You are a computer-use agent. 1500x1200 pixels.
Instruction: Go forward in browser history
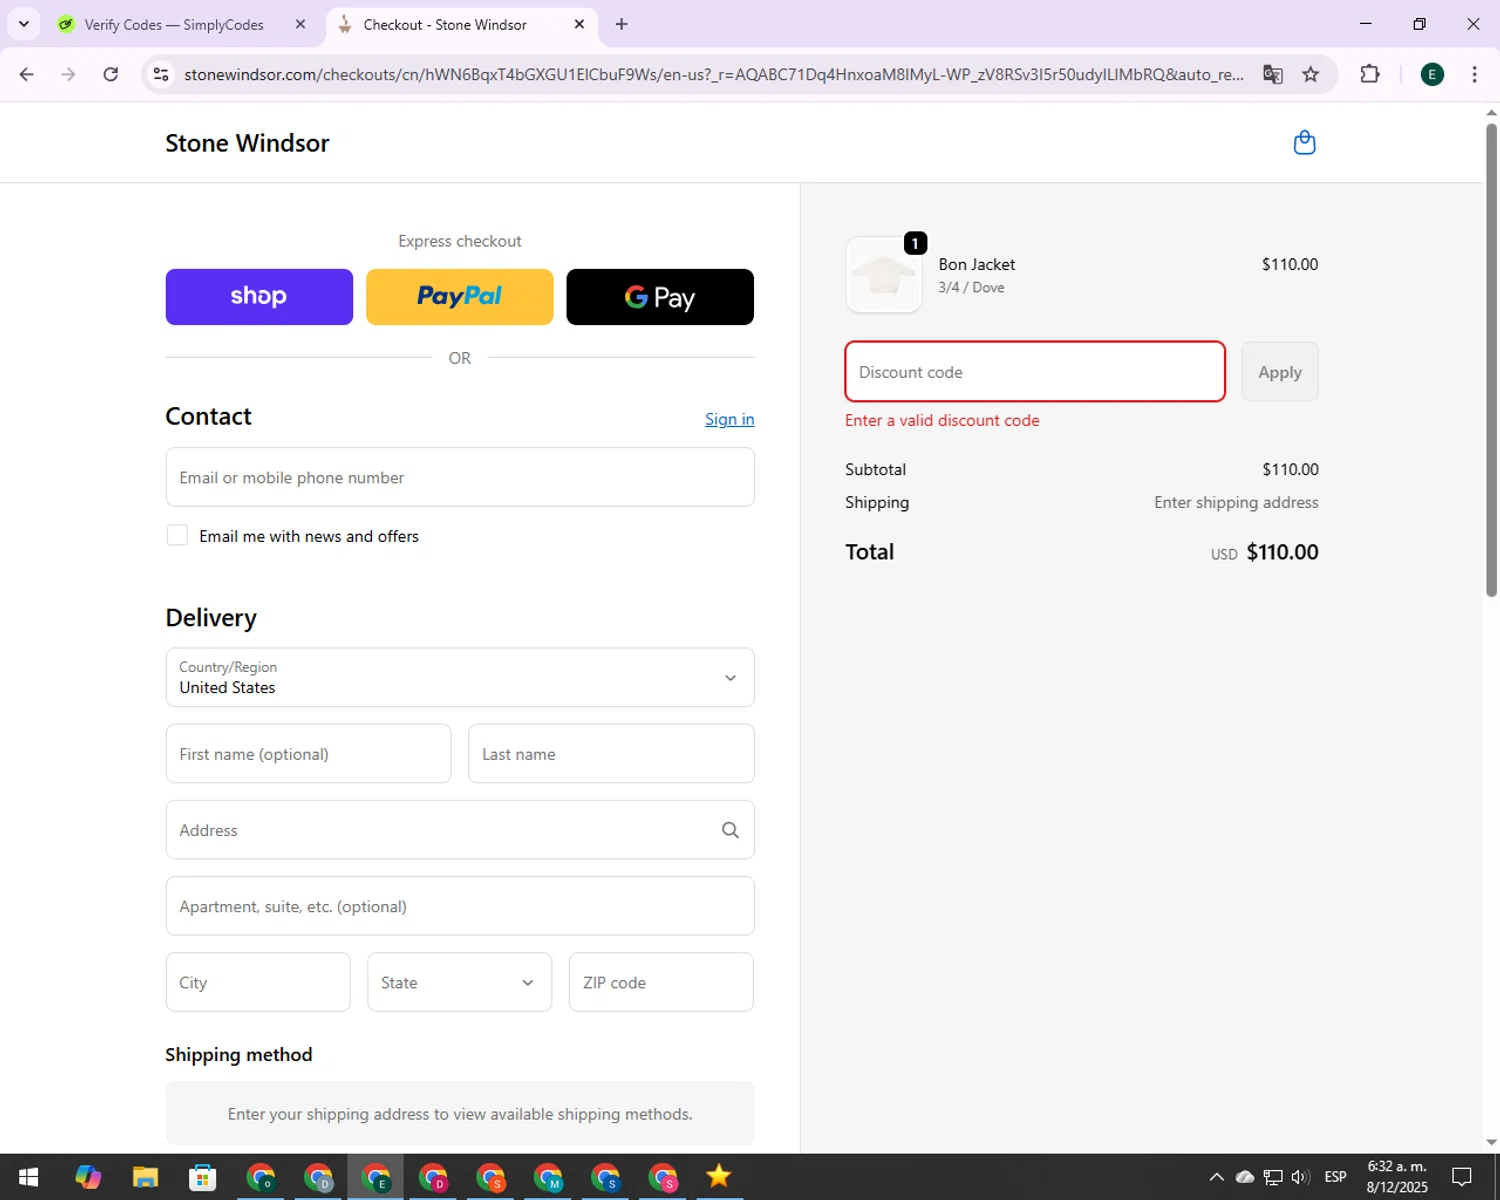(68, 74)
